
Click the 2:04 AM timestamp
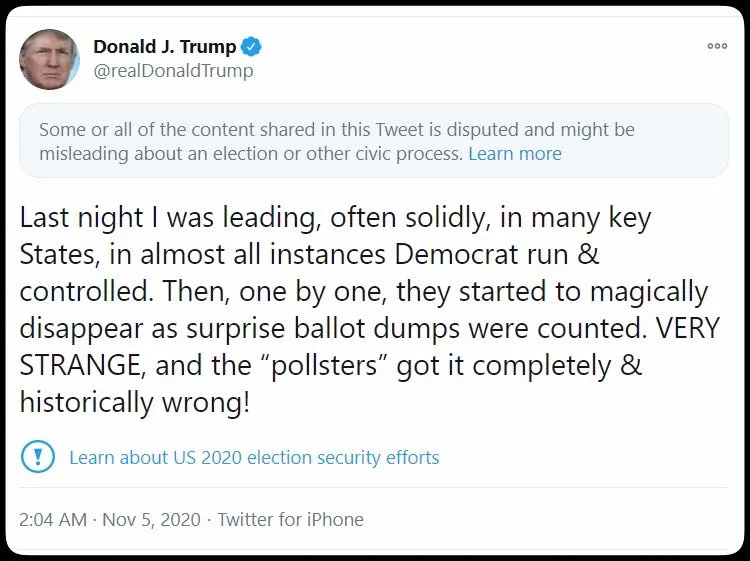(52, 519)
